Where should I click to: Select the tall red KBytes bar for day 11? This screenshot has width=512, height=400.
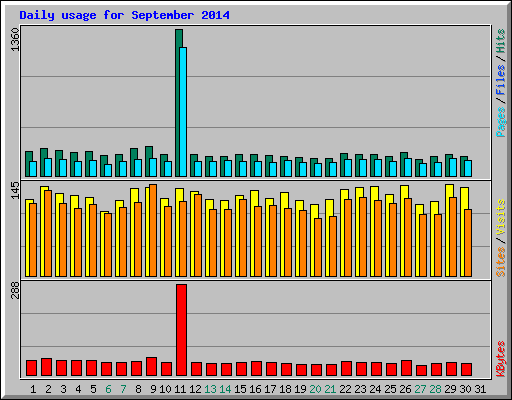(181, 330)
